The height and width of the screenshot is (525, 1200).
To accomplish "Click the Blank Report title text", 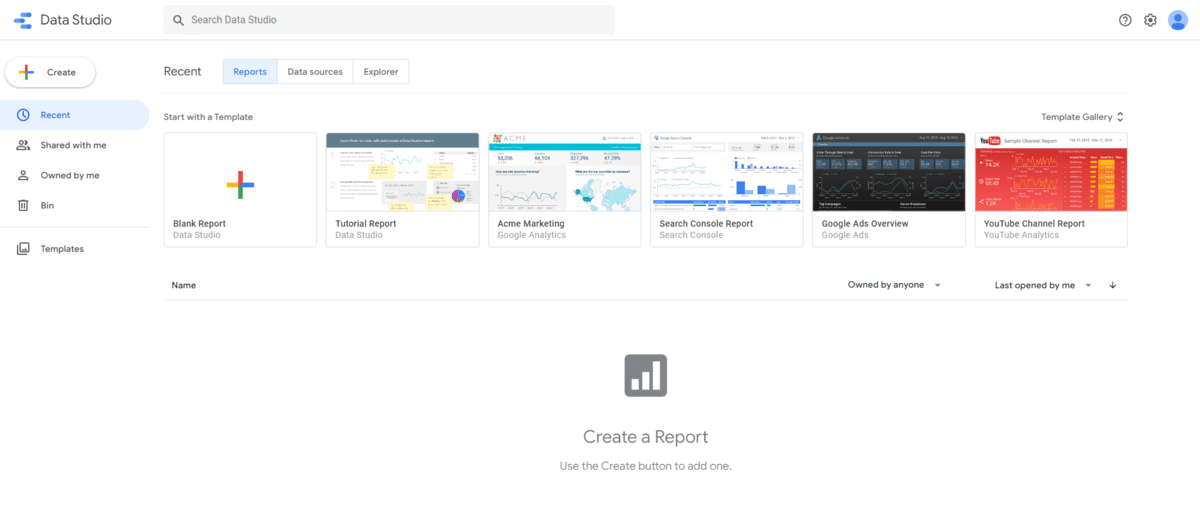I will pos(200,224).
